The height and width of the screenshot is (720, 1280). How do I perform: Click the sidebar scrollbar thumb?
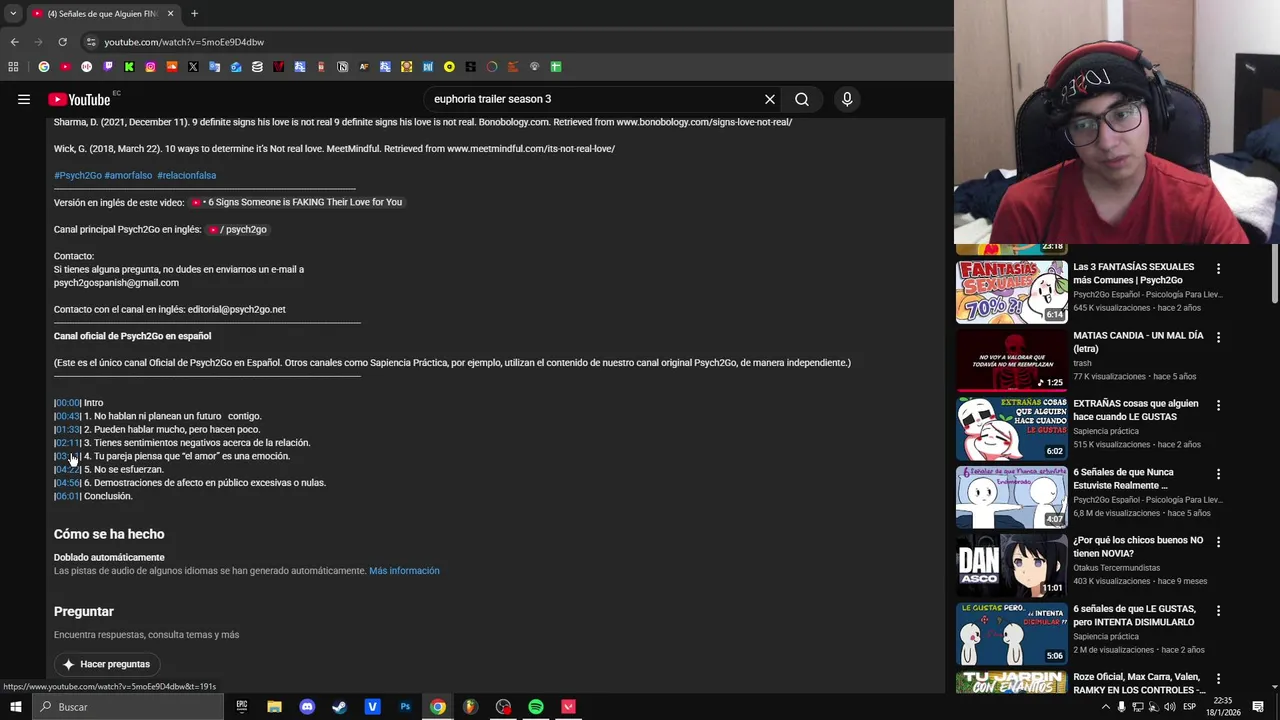click(x=1275, y=272)
